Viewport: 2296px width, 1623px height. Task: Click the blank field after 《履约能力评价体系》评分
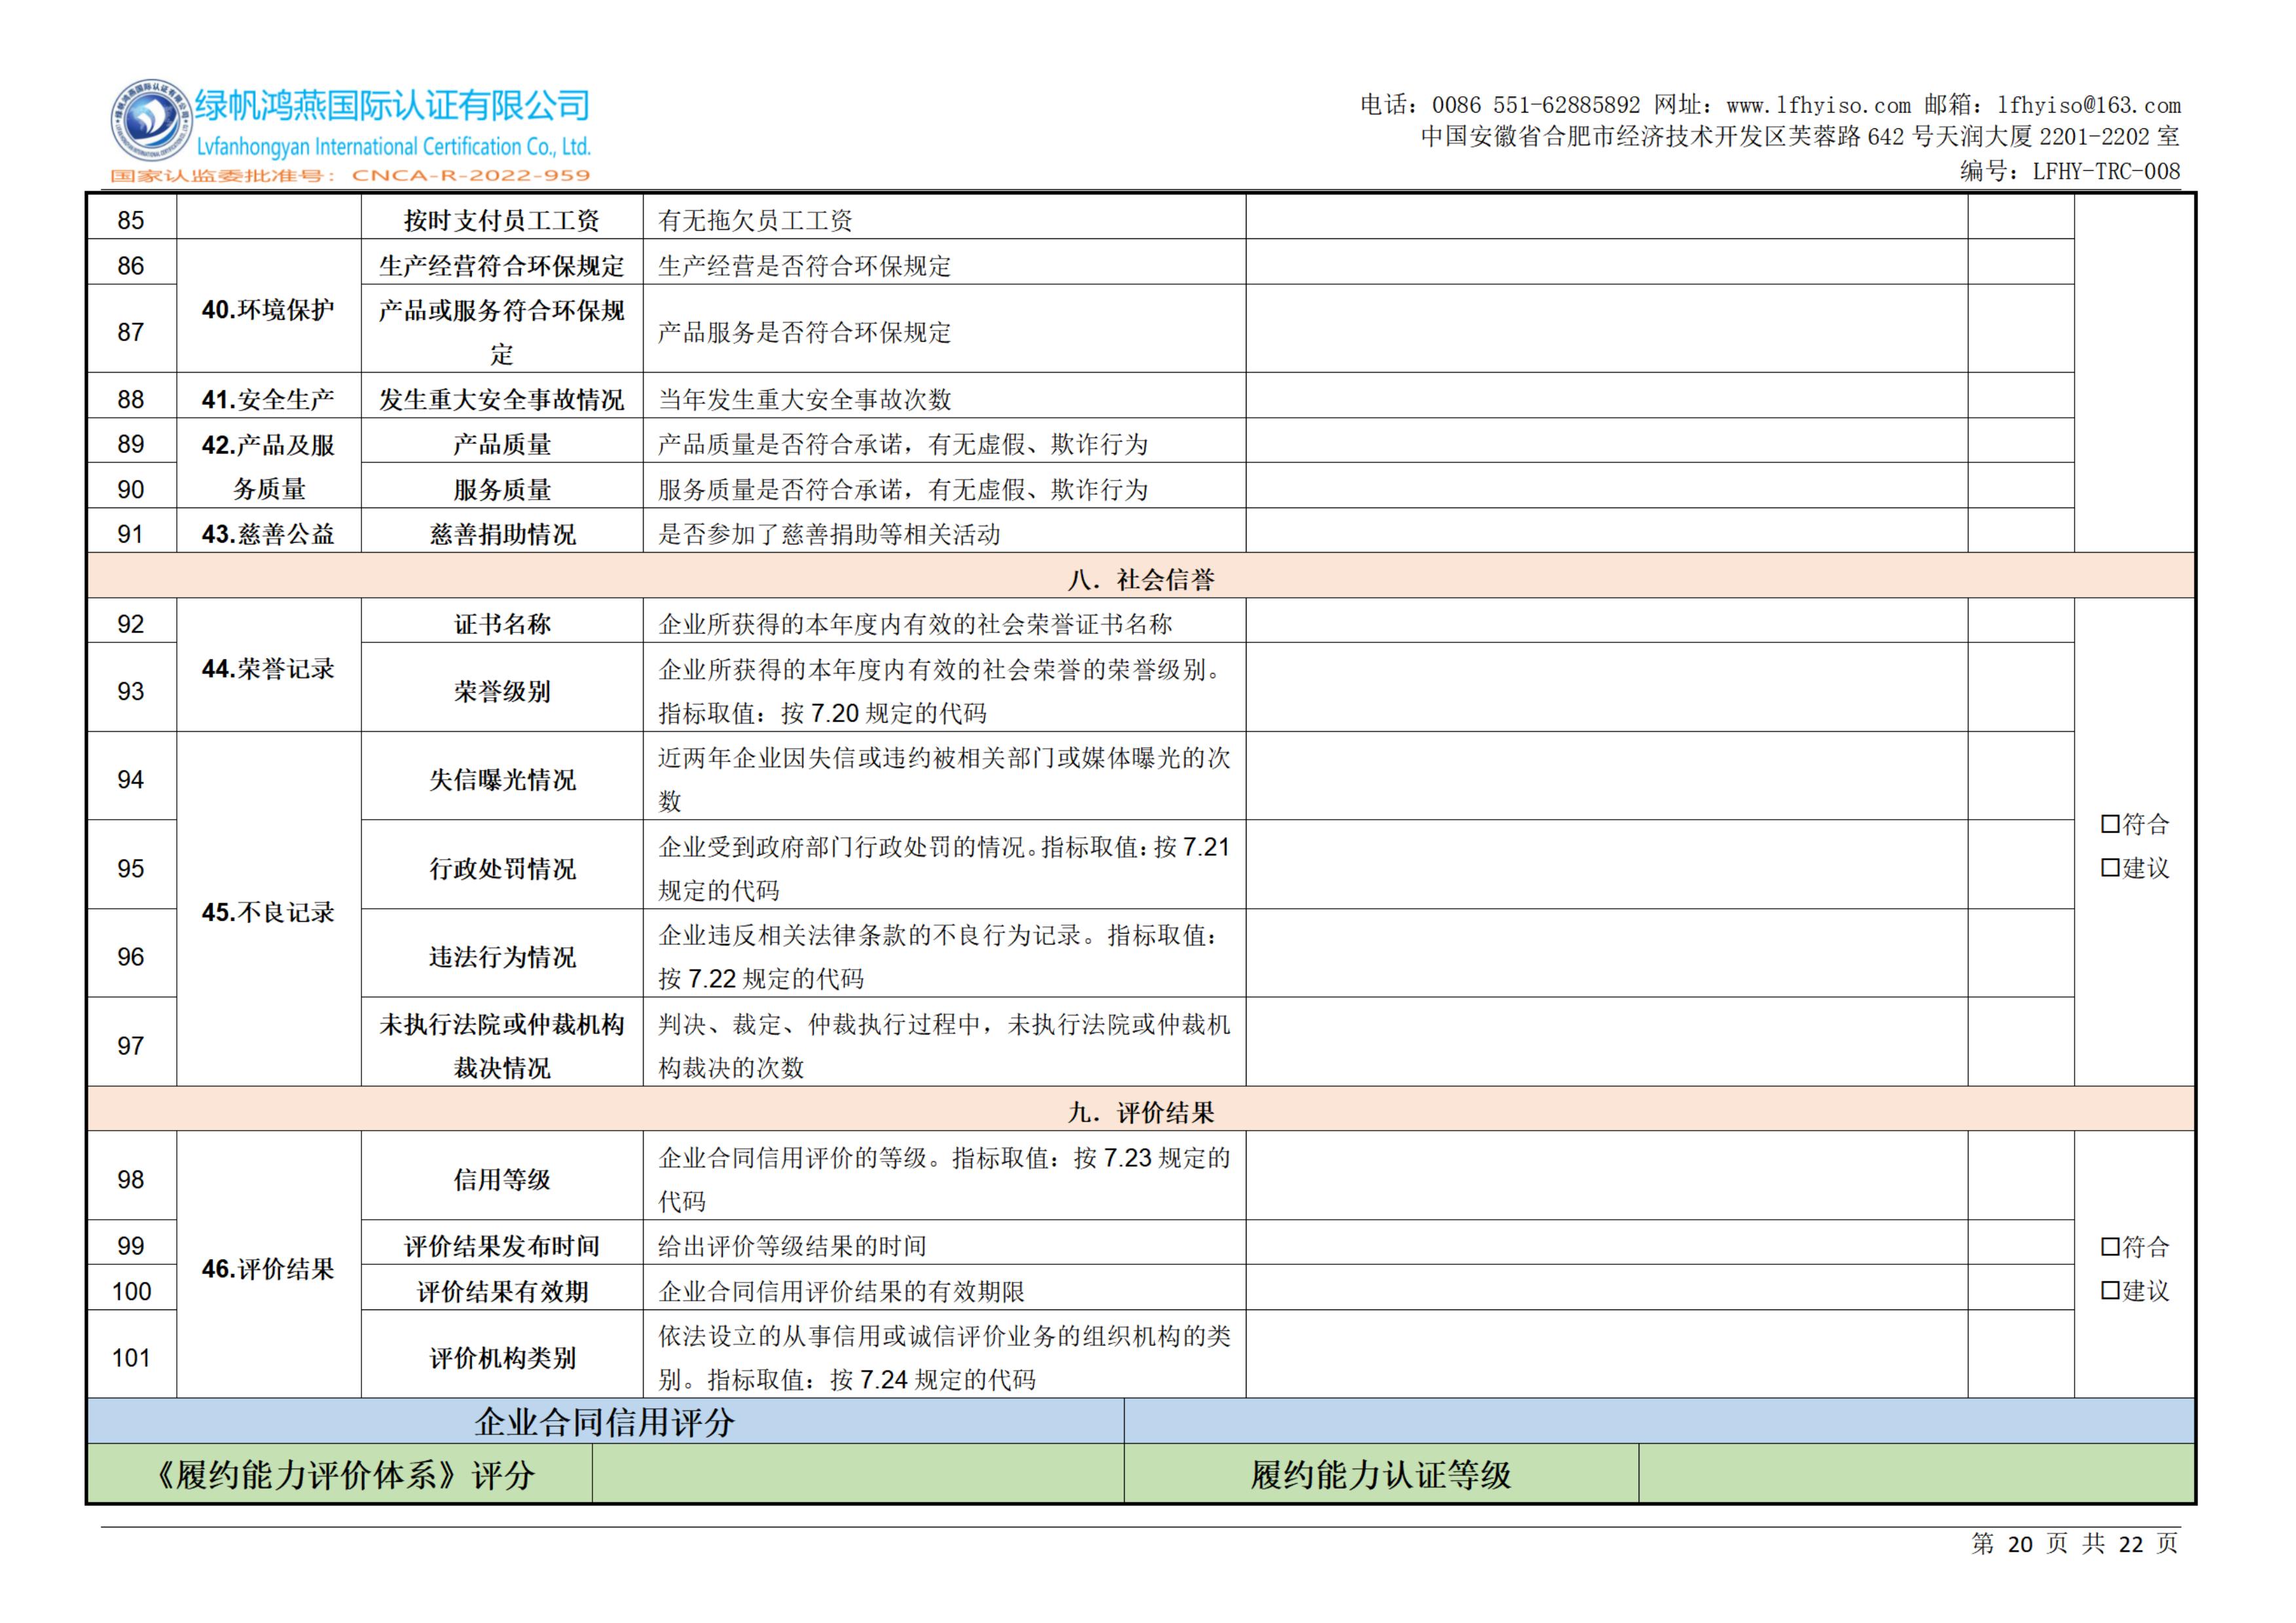coord(857,1474)
